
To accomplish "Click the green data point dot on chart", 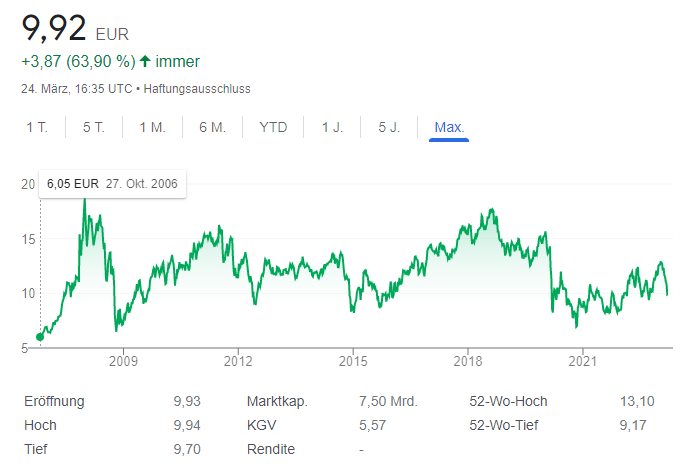I will point(40,337).
